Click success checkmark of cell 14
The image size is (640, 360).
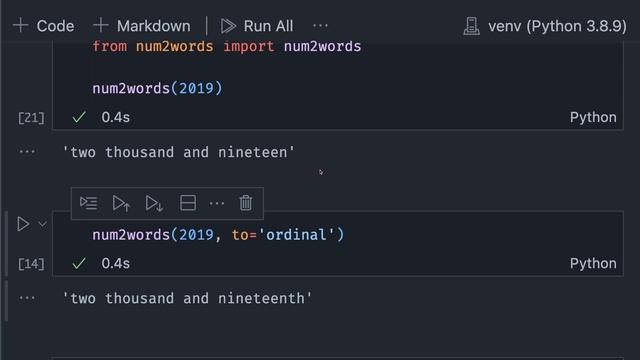point(79,264)
